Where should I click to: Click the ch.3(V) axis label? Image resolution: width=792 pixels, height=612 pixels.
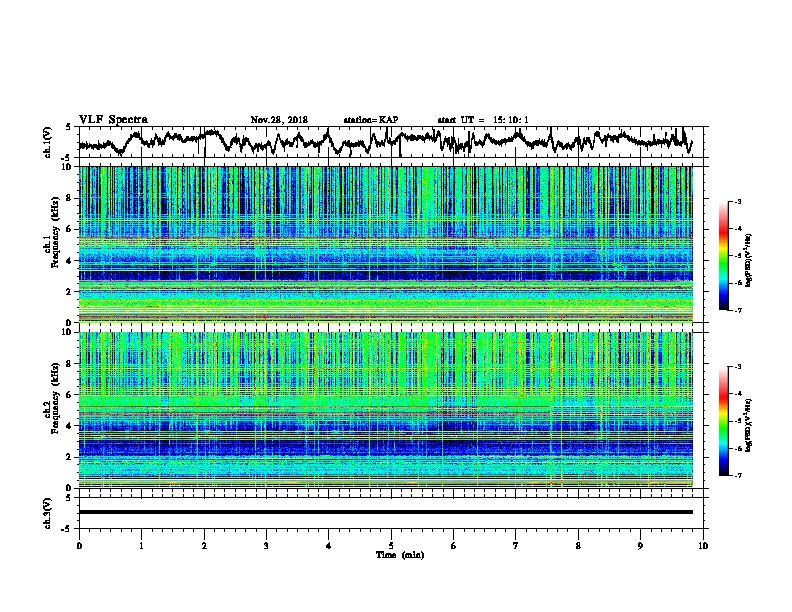[x=47, y=513]
